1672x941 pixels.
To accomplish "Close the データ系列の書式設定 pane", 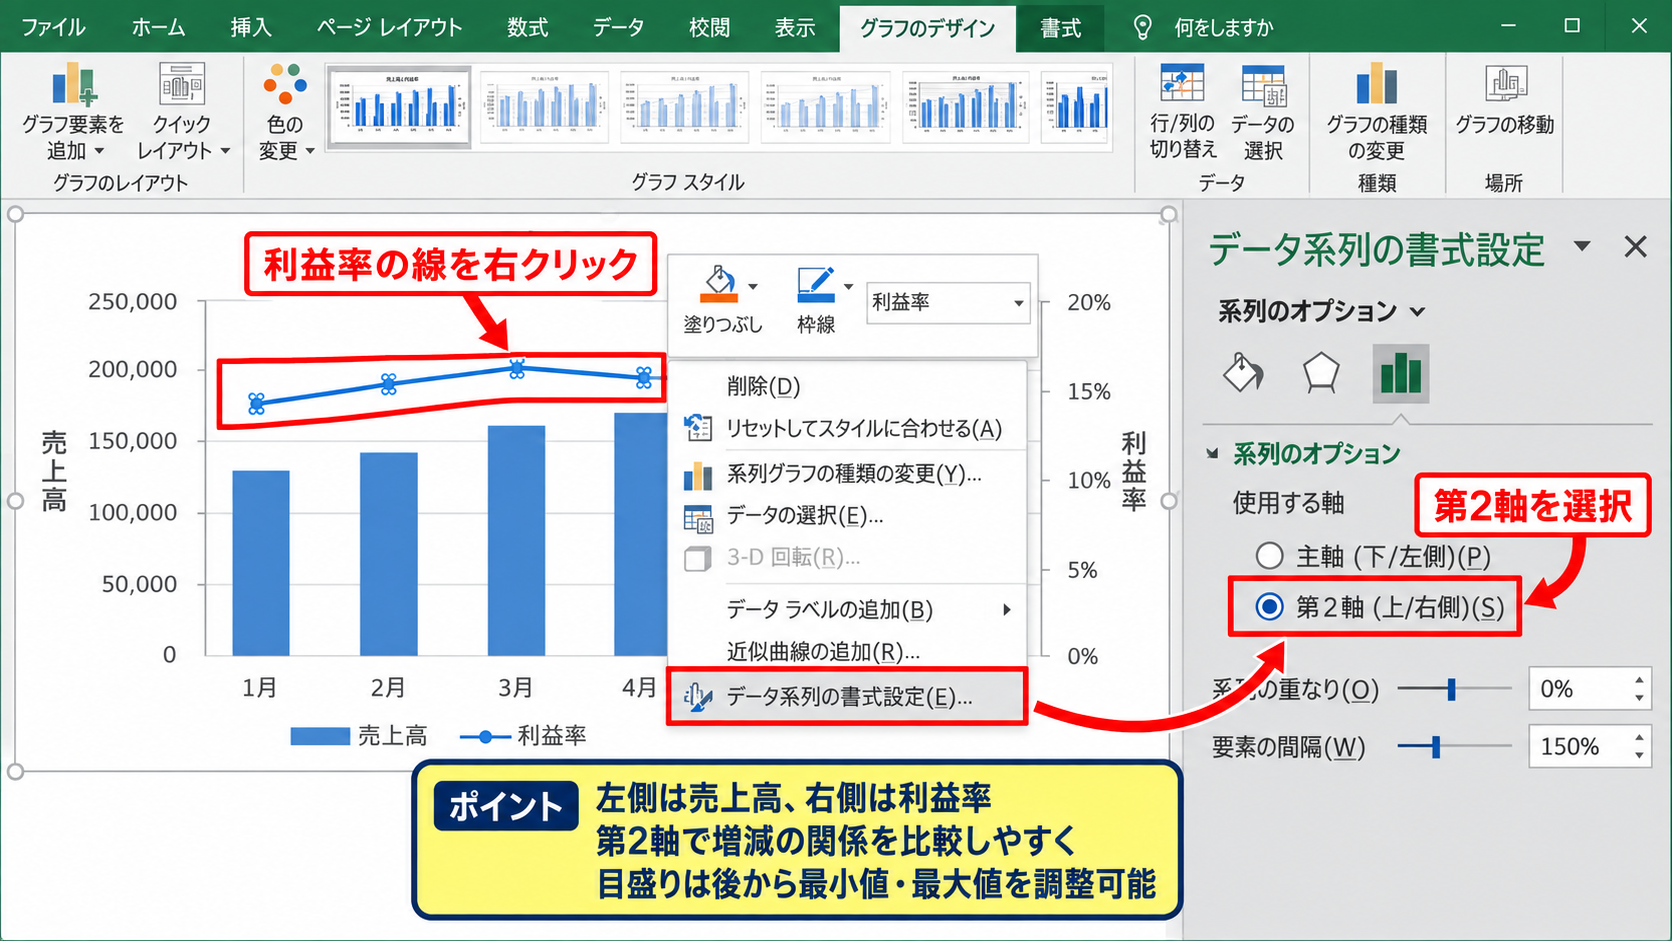I will [1635, 246].
